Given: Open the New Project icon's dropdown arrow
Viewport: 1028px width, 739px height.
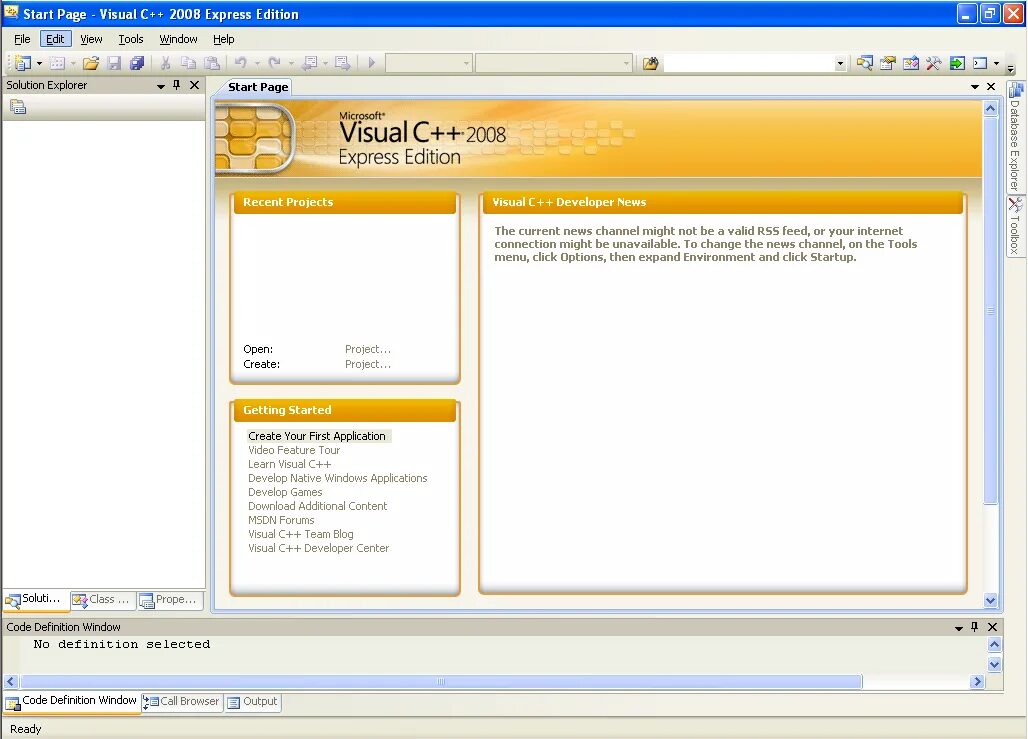Looking at the screenshot, I should 39,64.
